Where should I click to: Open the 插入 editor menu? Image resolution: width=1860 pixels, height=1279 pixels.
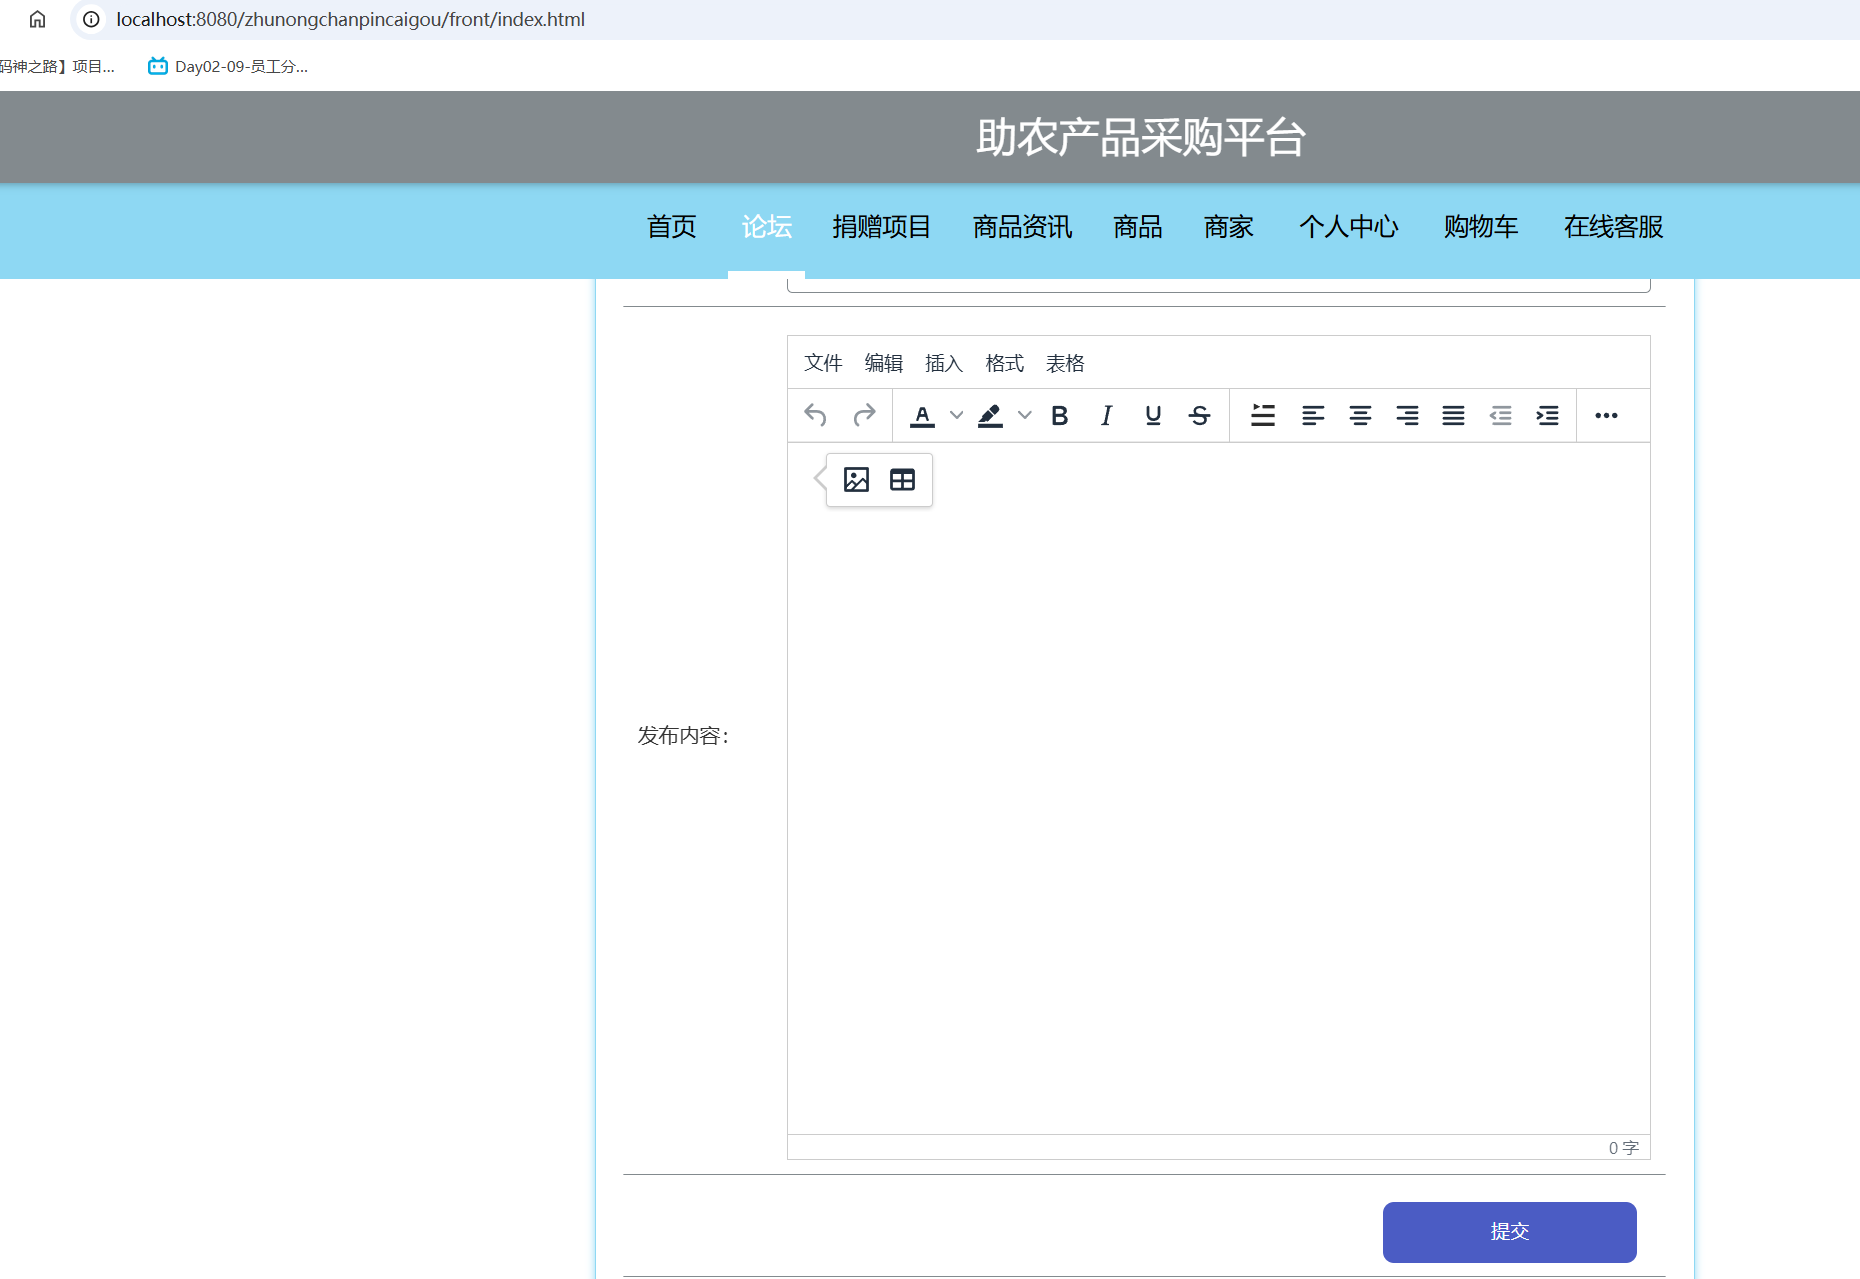pyautogui.click(x=944, y=363)
